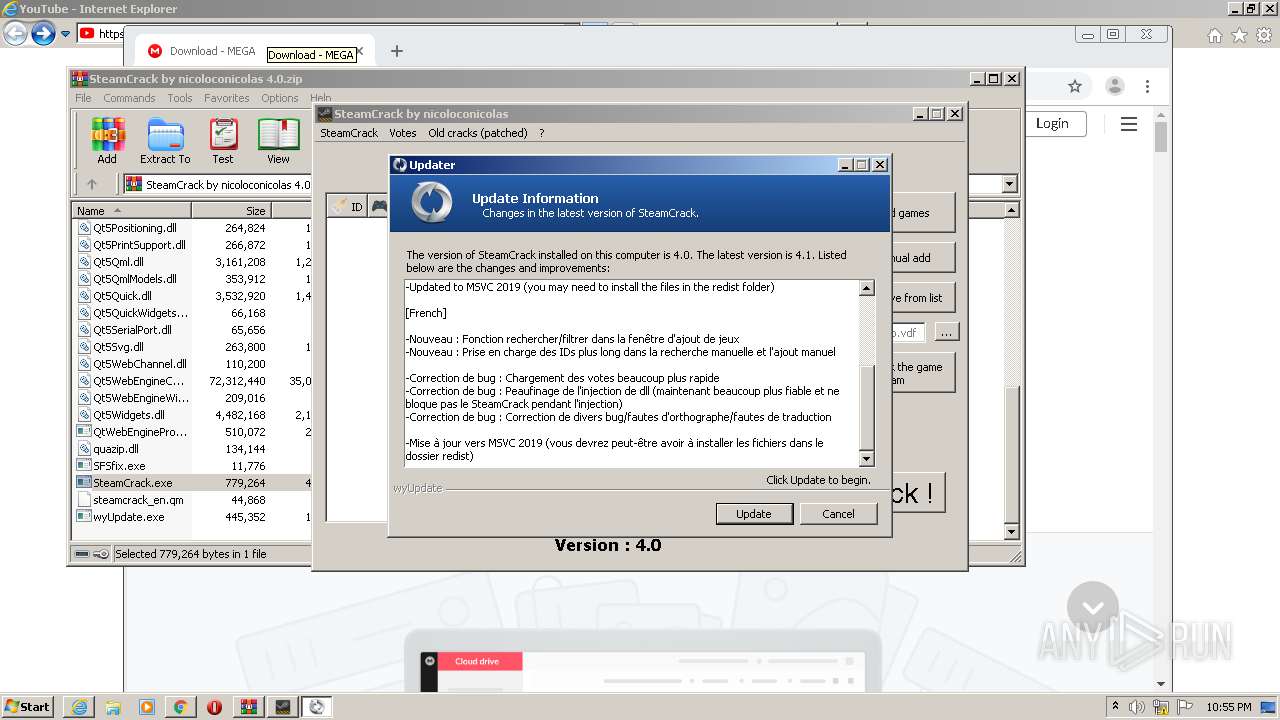
Task: Open the WinRAR File menu
Action: [x=83, y=98]
